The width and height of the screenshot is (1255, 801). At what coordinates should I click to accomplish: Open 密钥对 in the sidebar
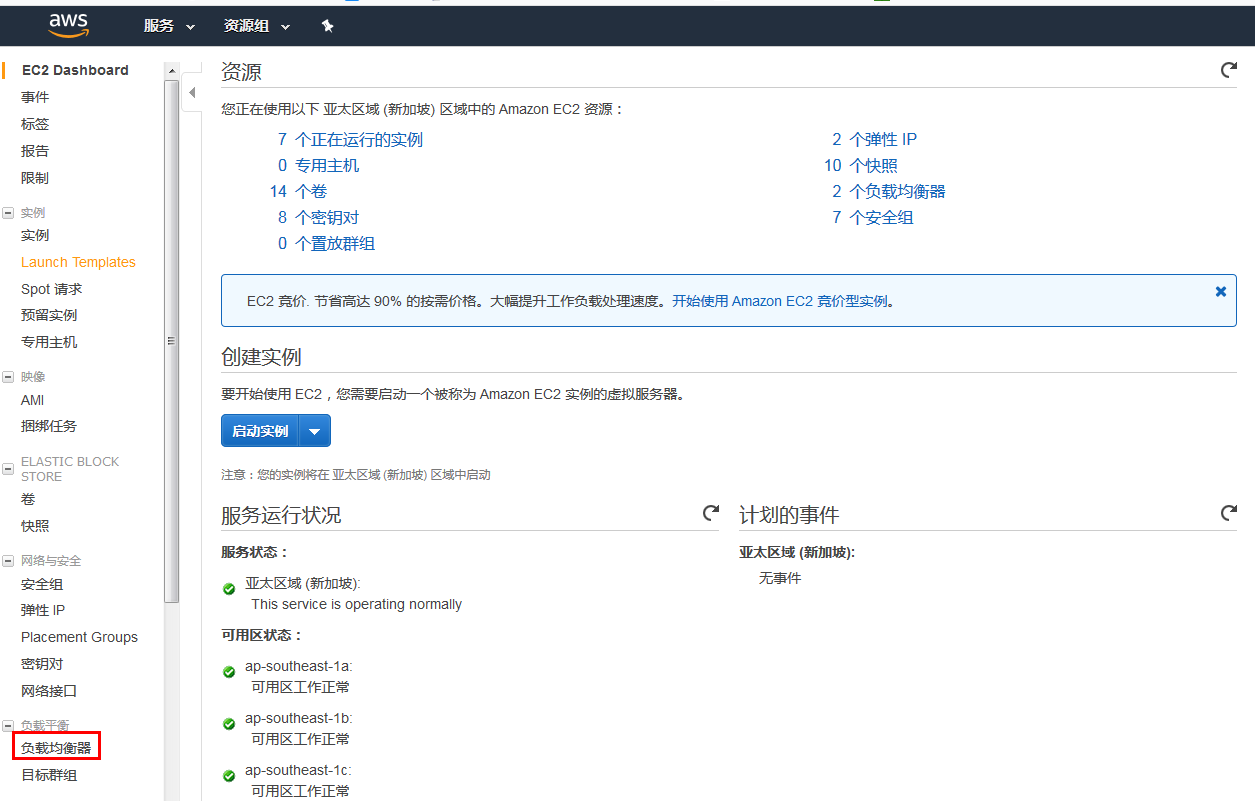42,664
